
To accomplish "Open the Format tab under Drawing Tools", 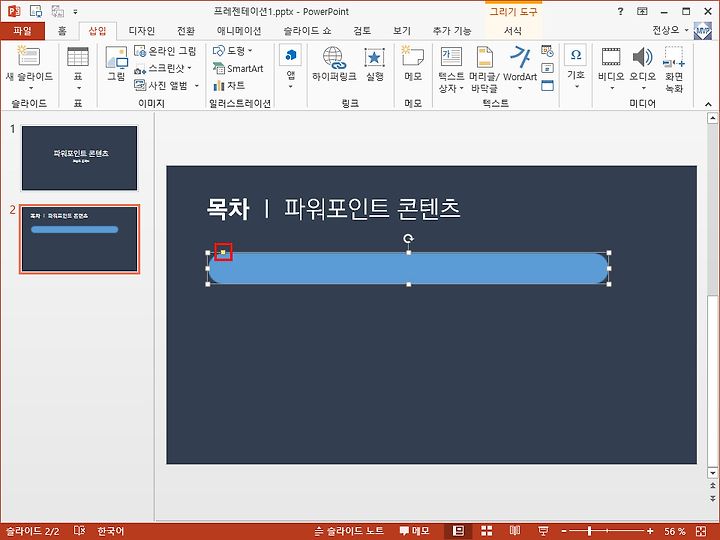I will click(512, 31).
